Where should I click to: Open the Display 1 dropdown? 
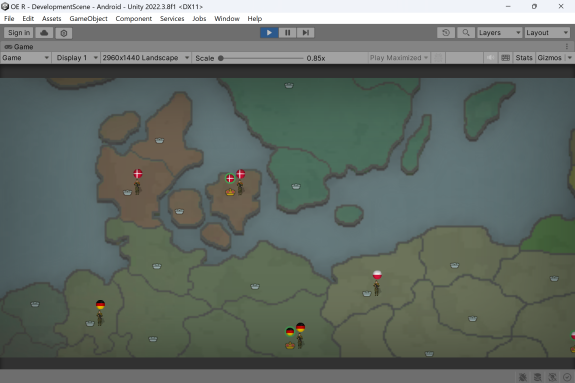(x=77, y=58)
